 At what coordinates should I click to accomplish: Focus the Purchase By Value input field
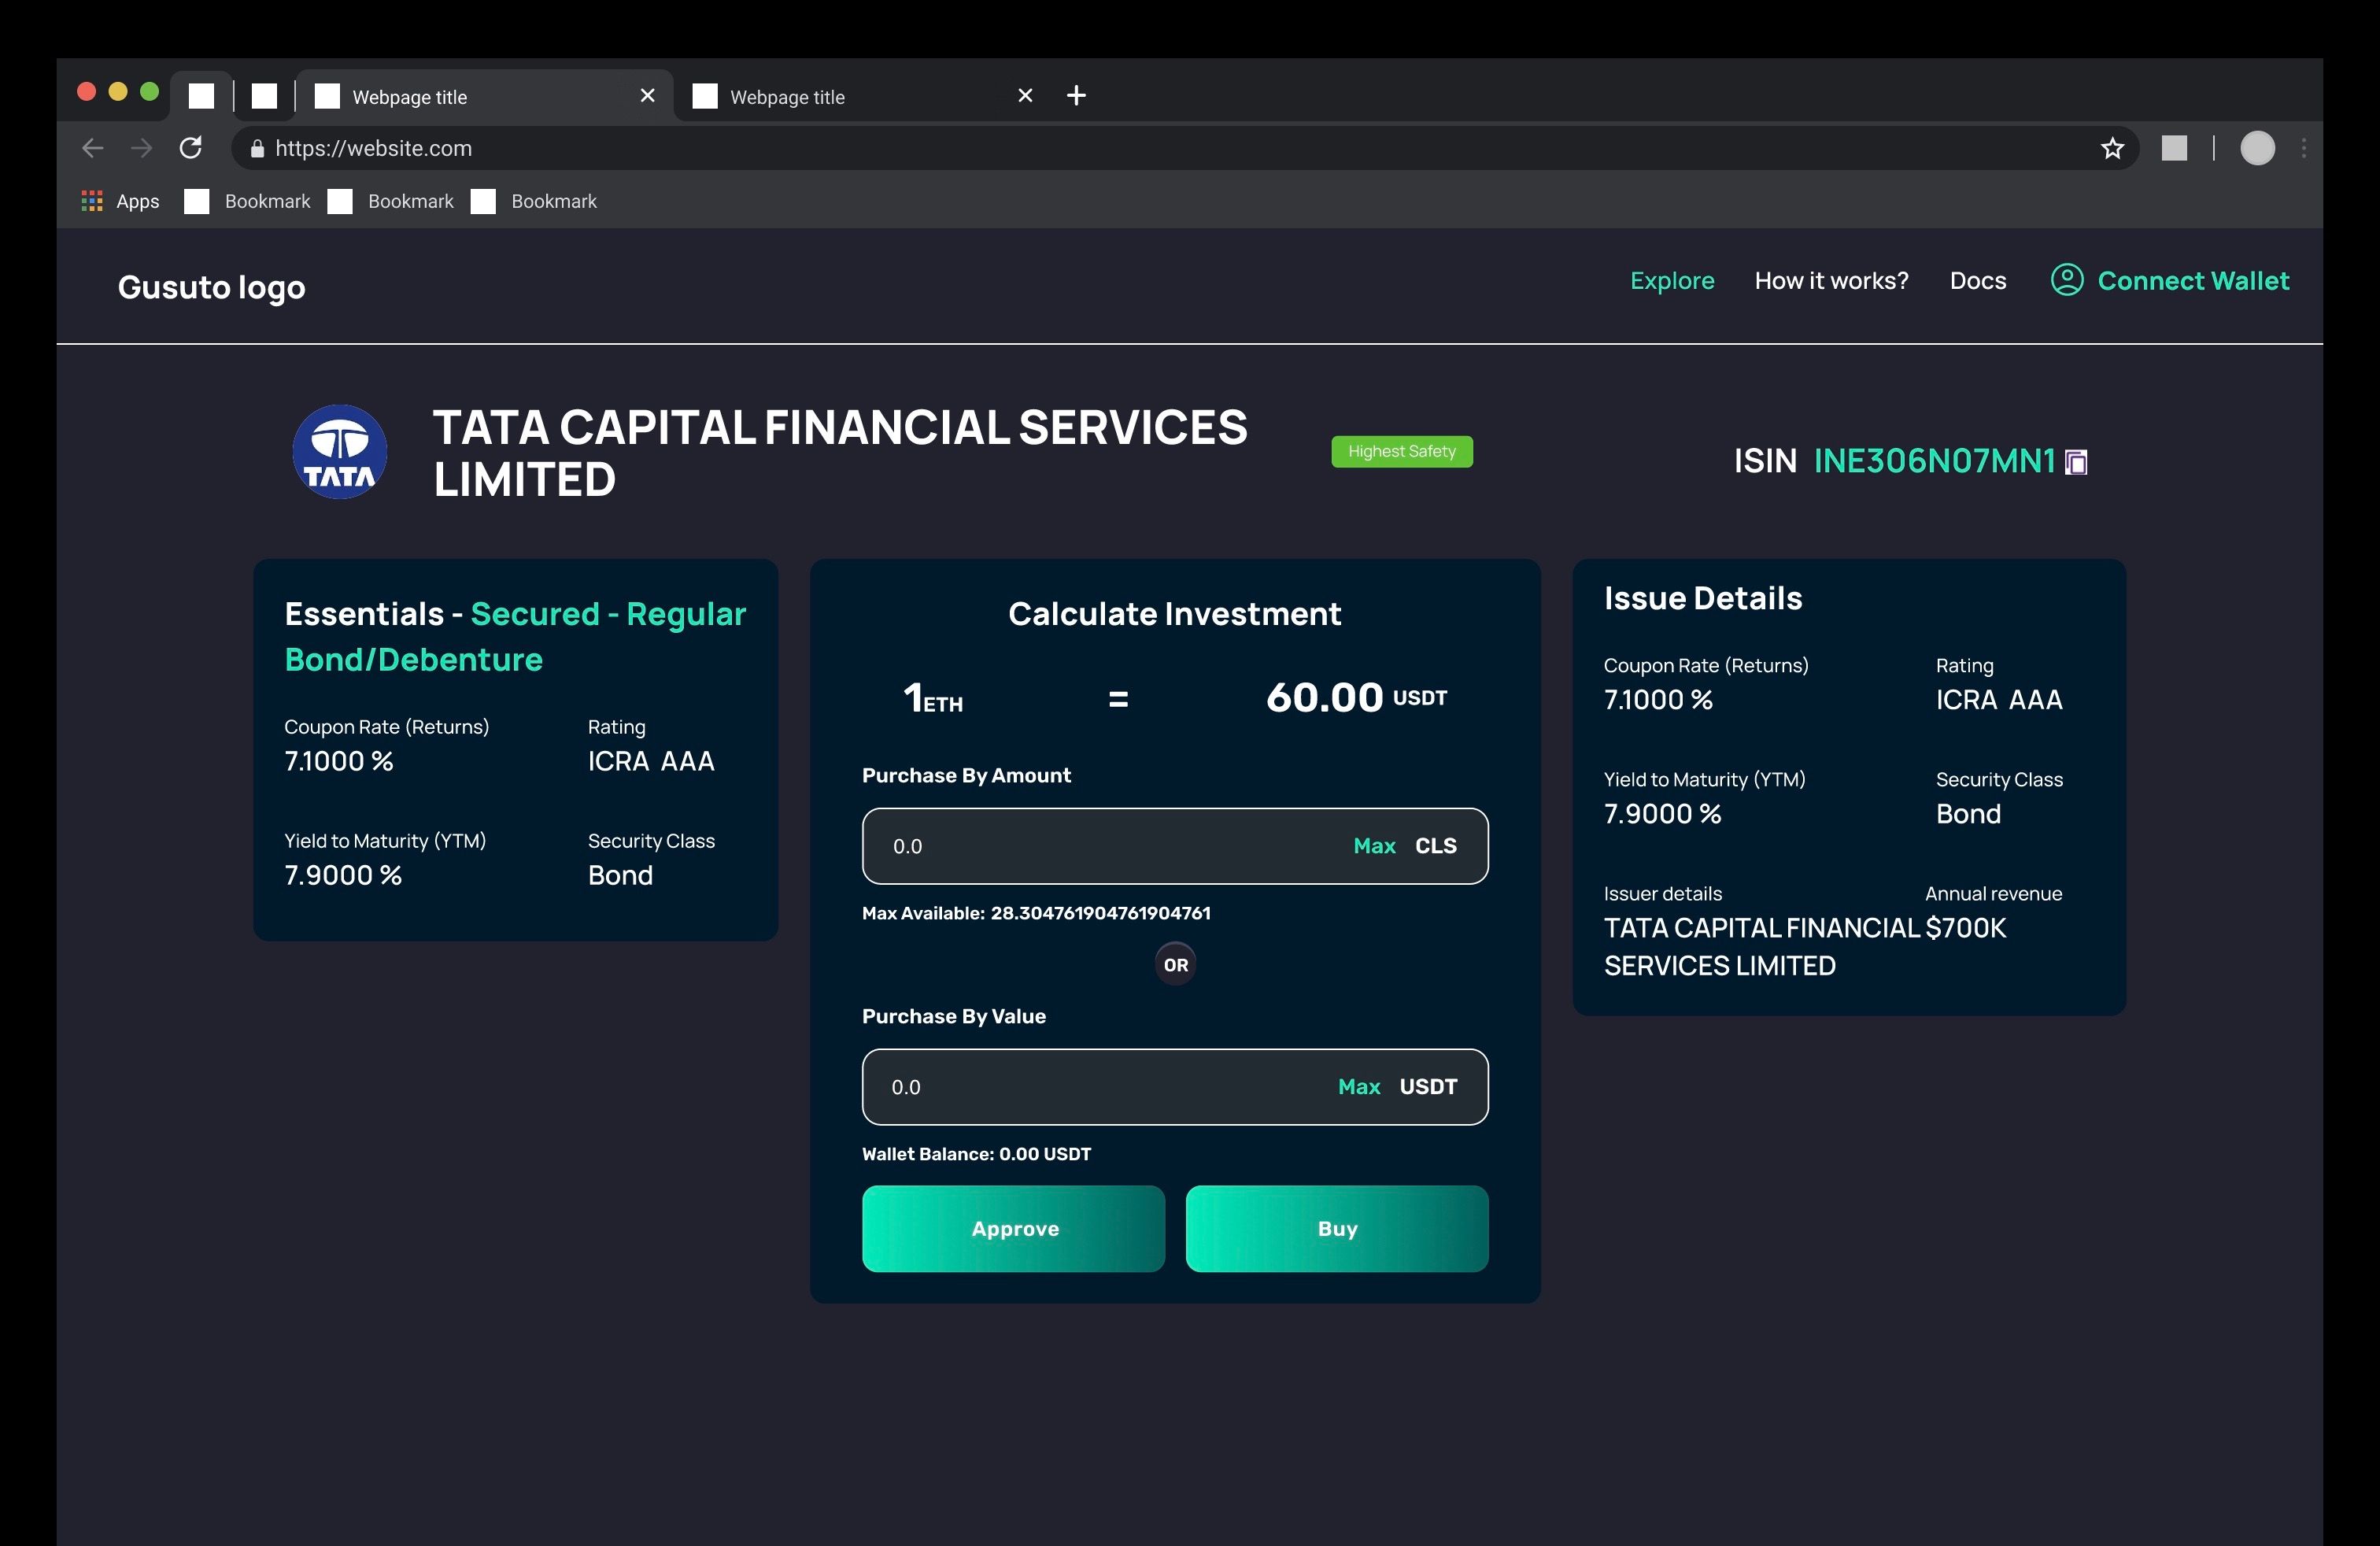point(1175,1087)
